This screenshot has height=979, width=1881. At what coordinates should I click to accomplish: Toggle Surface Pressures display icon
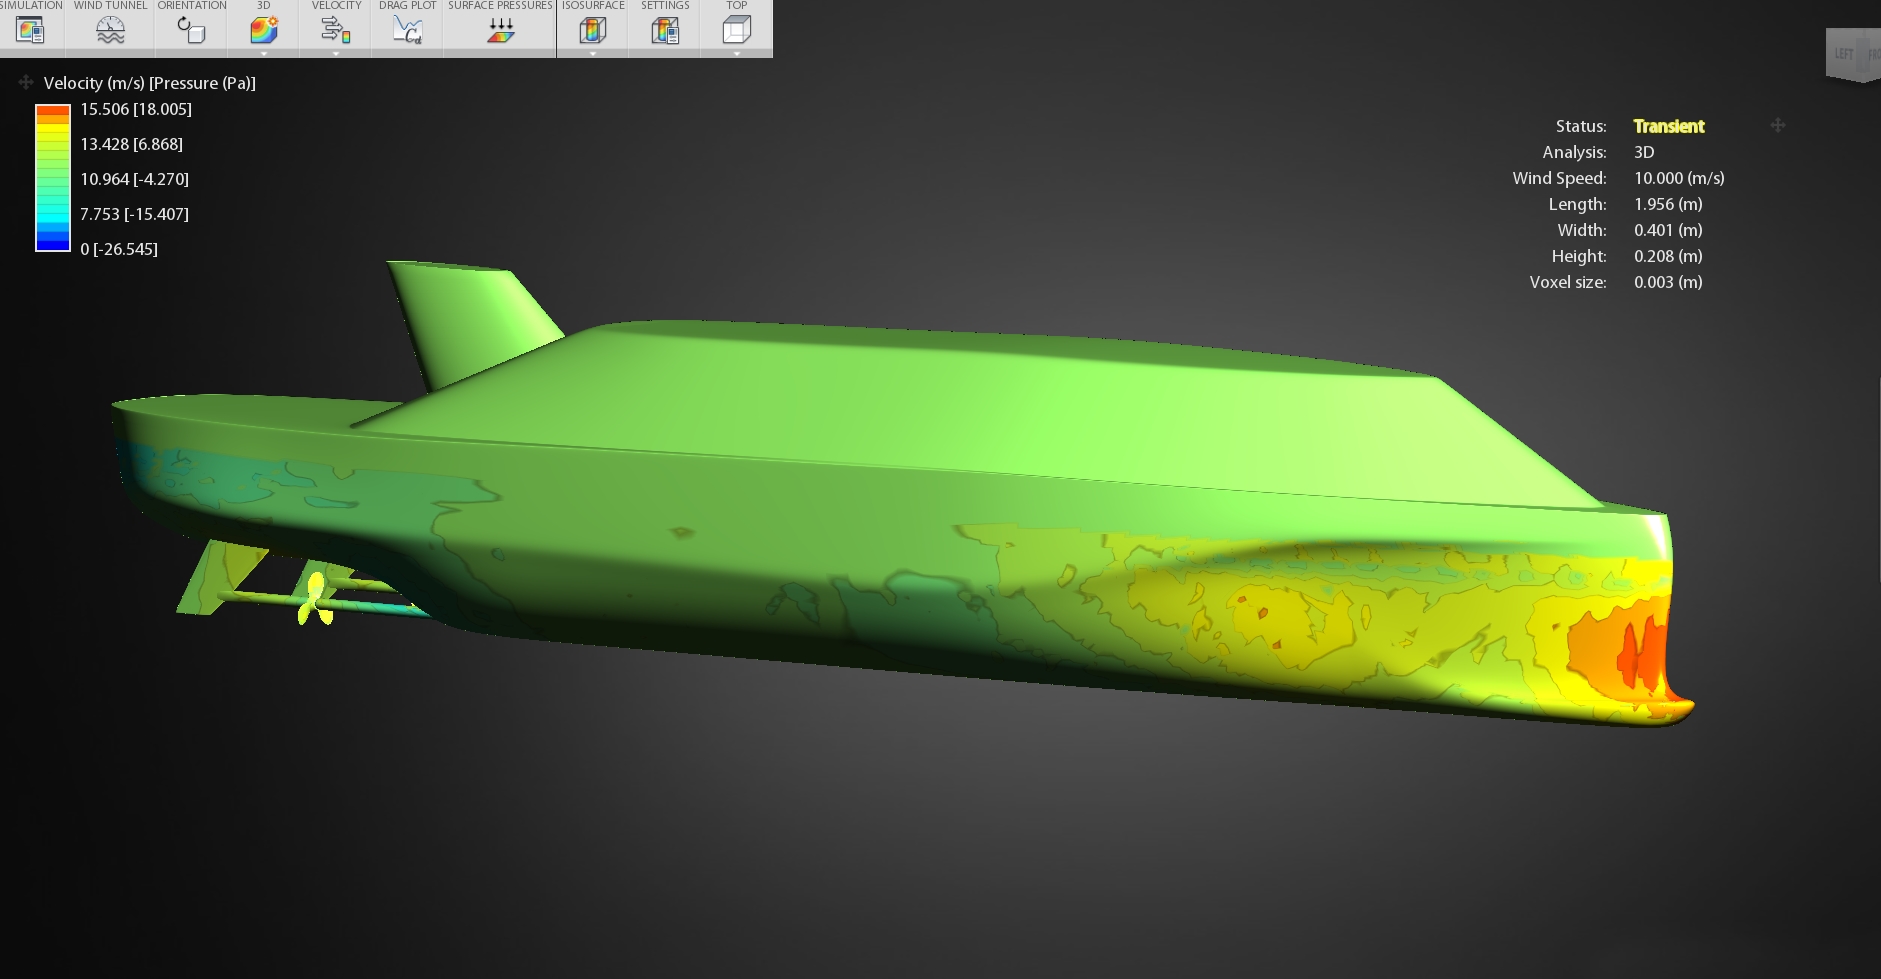500,31
